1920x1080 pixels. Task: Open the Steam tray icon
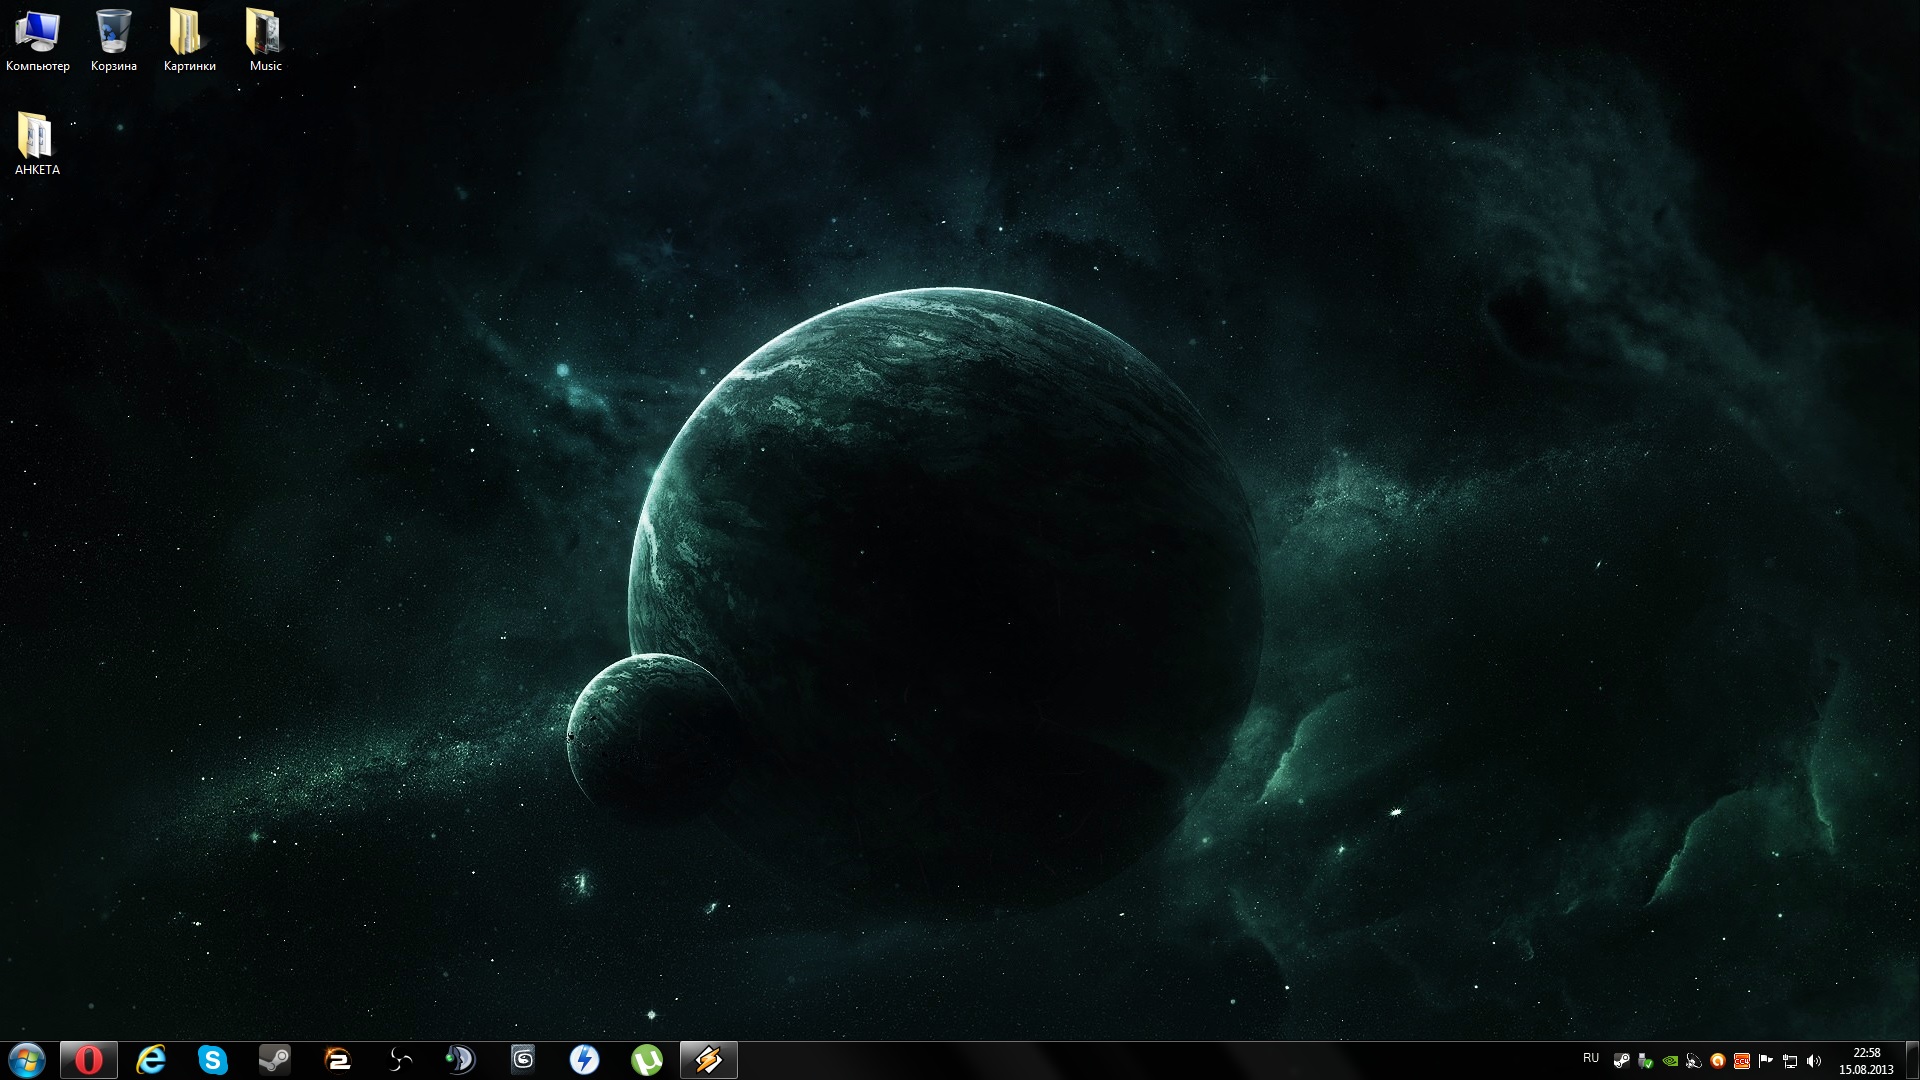tap(1622, 1061)
